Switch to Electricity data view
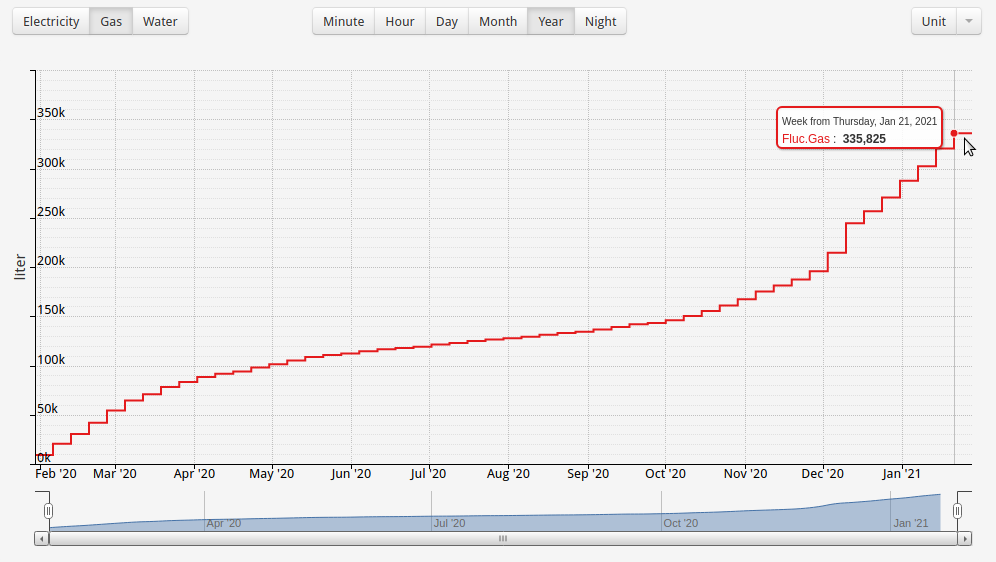This screenshot has width=996, height=562. point(51,21)
